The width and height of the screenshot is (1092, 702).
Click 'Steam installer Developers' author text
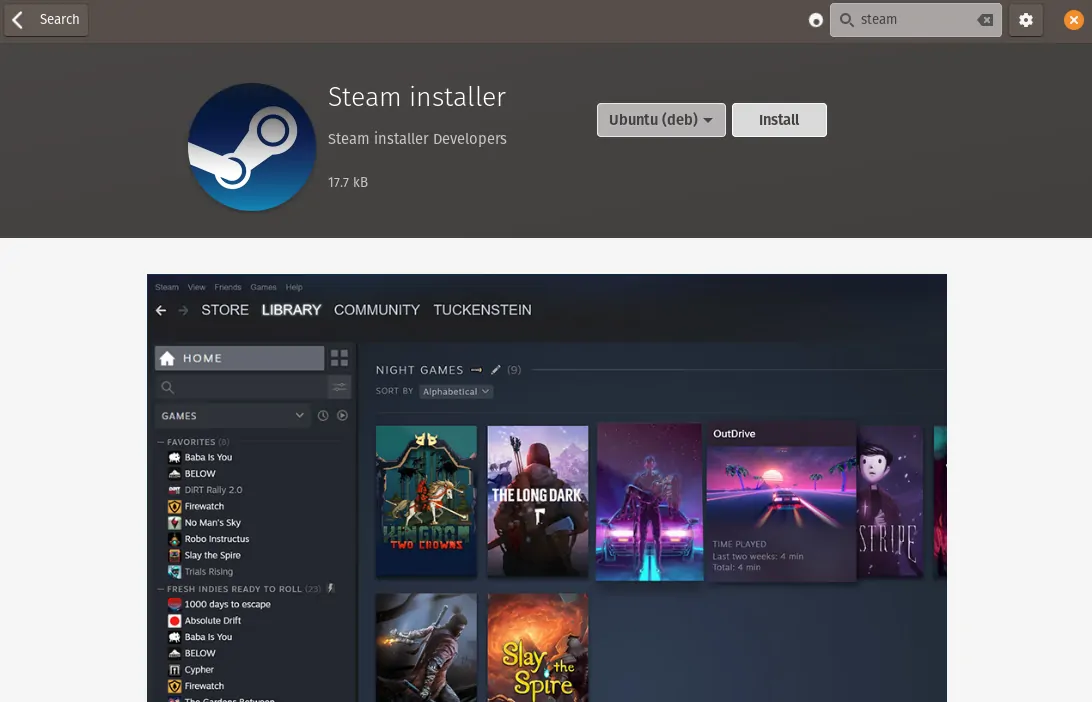(x=417, y=139)
